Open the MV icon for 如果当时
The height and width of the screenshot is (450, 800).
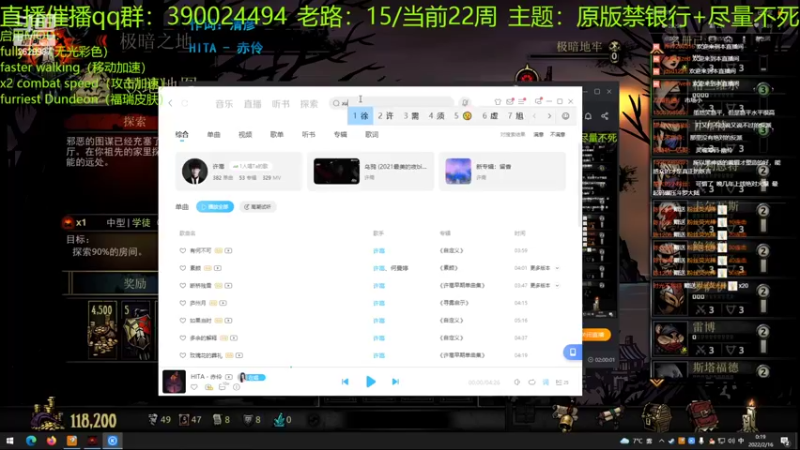pyautogui.click(x=229, y=320)
